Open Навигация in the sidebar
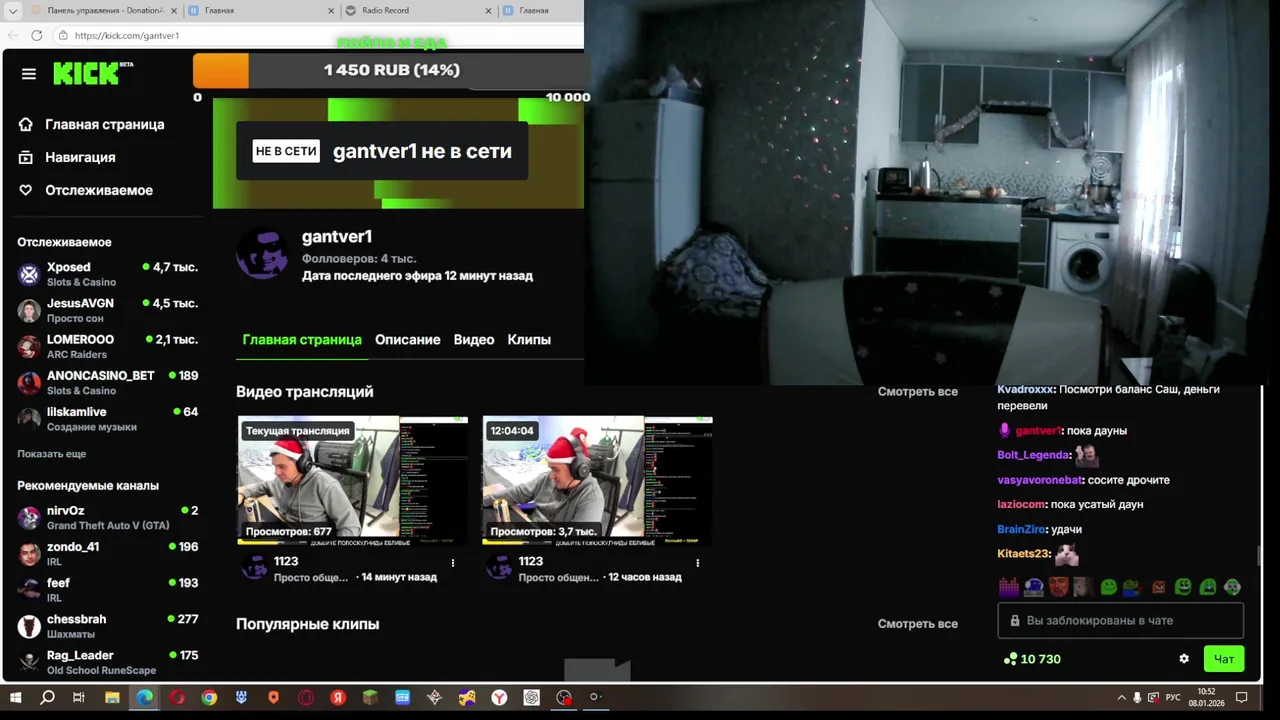This screenshot has height=720, width=1280. pyautogui.click(x=67, y=158)
